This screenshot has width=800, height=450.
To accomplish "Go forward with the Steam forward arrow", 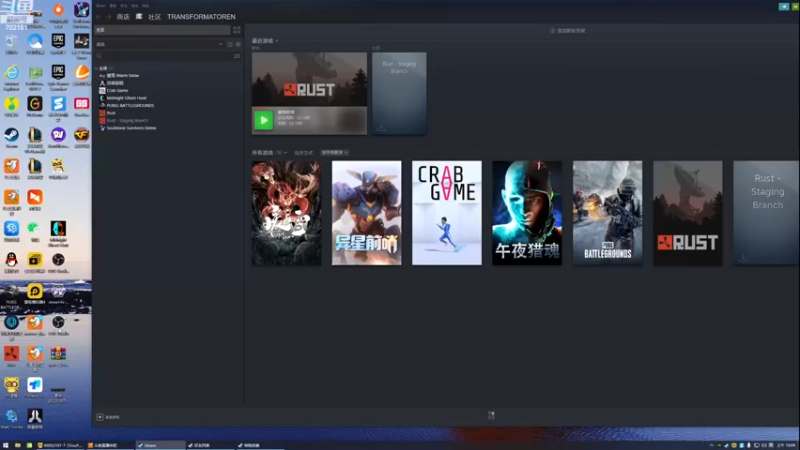I will (108, 17).
